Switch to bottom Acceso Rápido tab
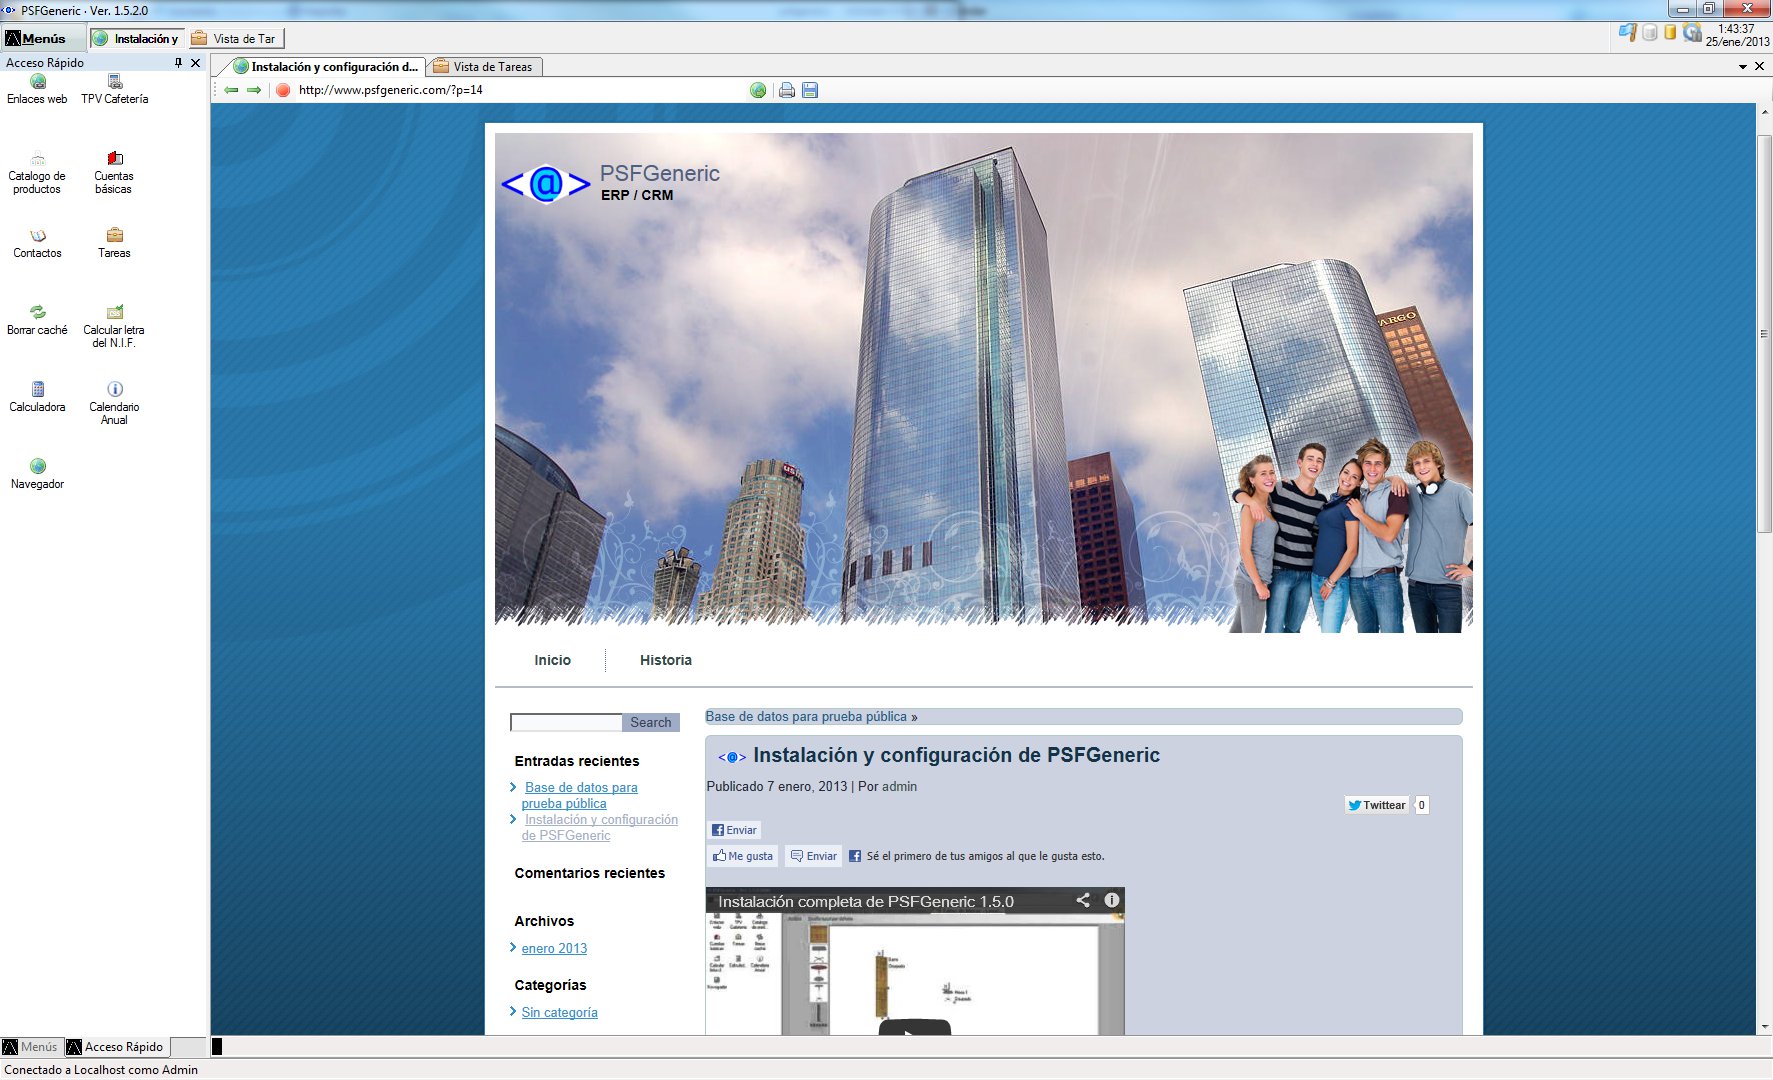 [116, 1047]
